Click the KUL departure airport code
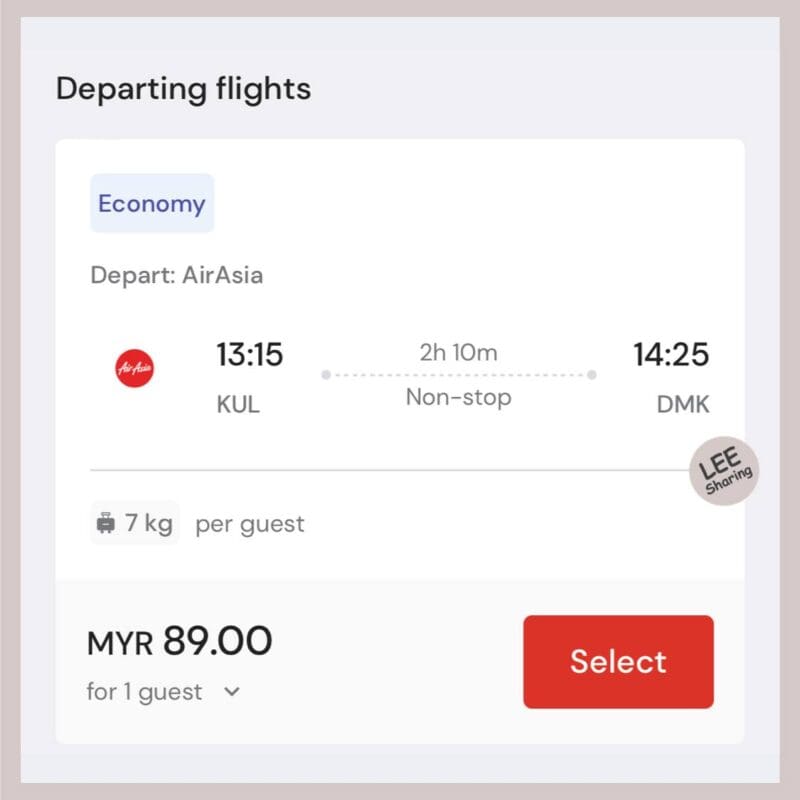This screenshot has width=800, height=800. [238, 405]
